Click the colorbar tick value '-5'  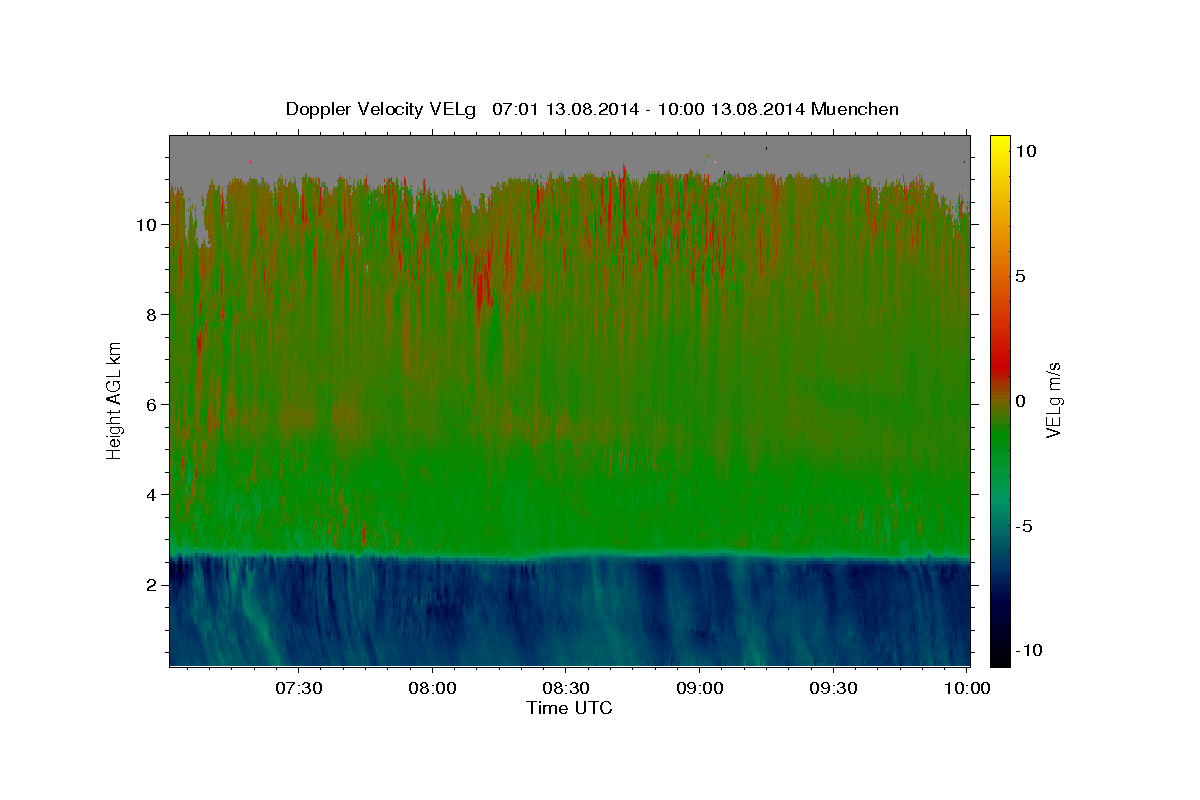click(x=1023, y=526)
